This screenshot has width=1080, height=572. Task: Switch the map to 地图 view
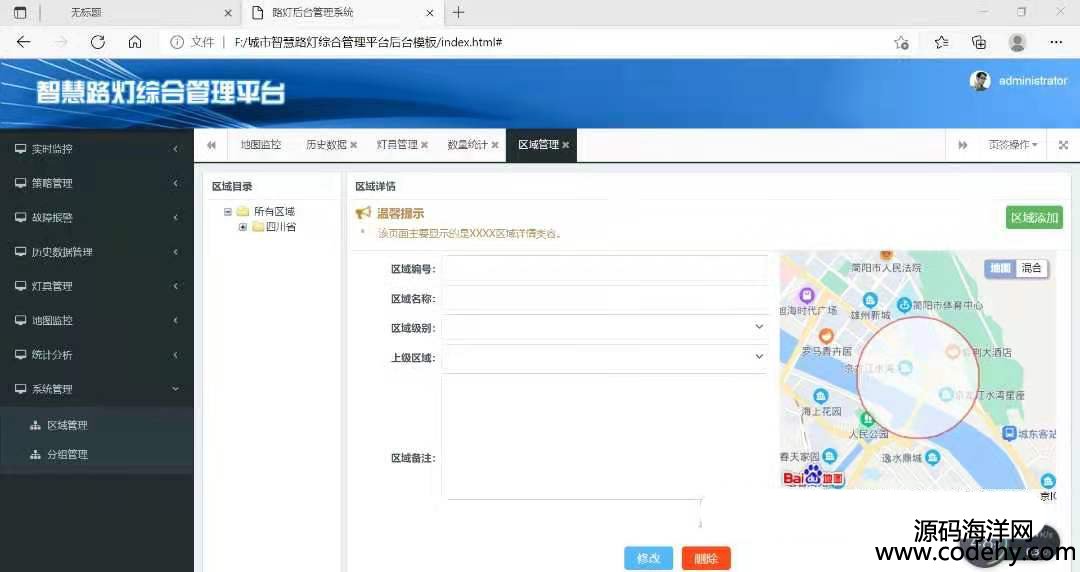[x=1000, y=268]
